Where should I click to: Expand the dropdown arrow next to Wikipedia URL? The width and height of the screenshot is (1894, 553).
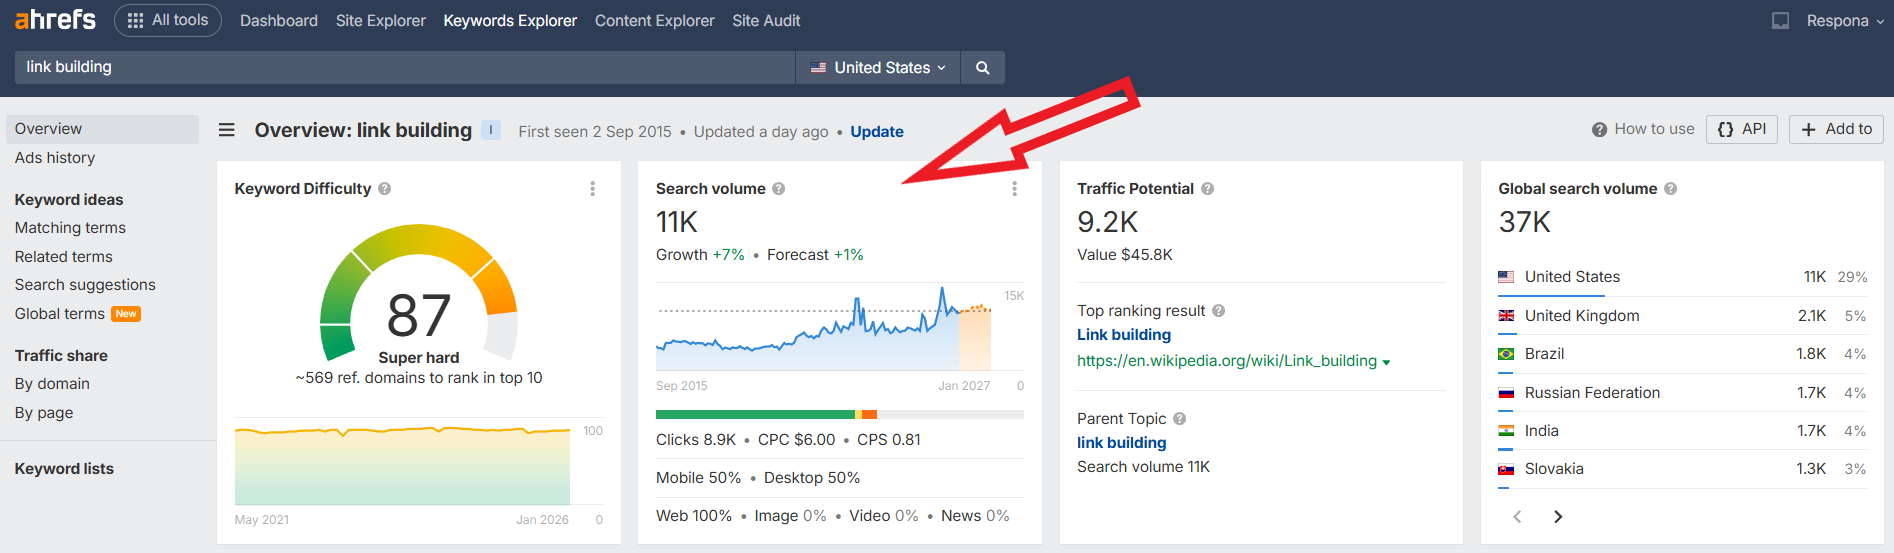click(x=1386, y=362)
